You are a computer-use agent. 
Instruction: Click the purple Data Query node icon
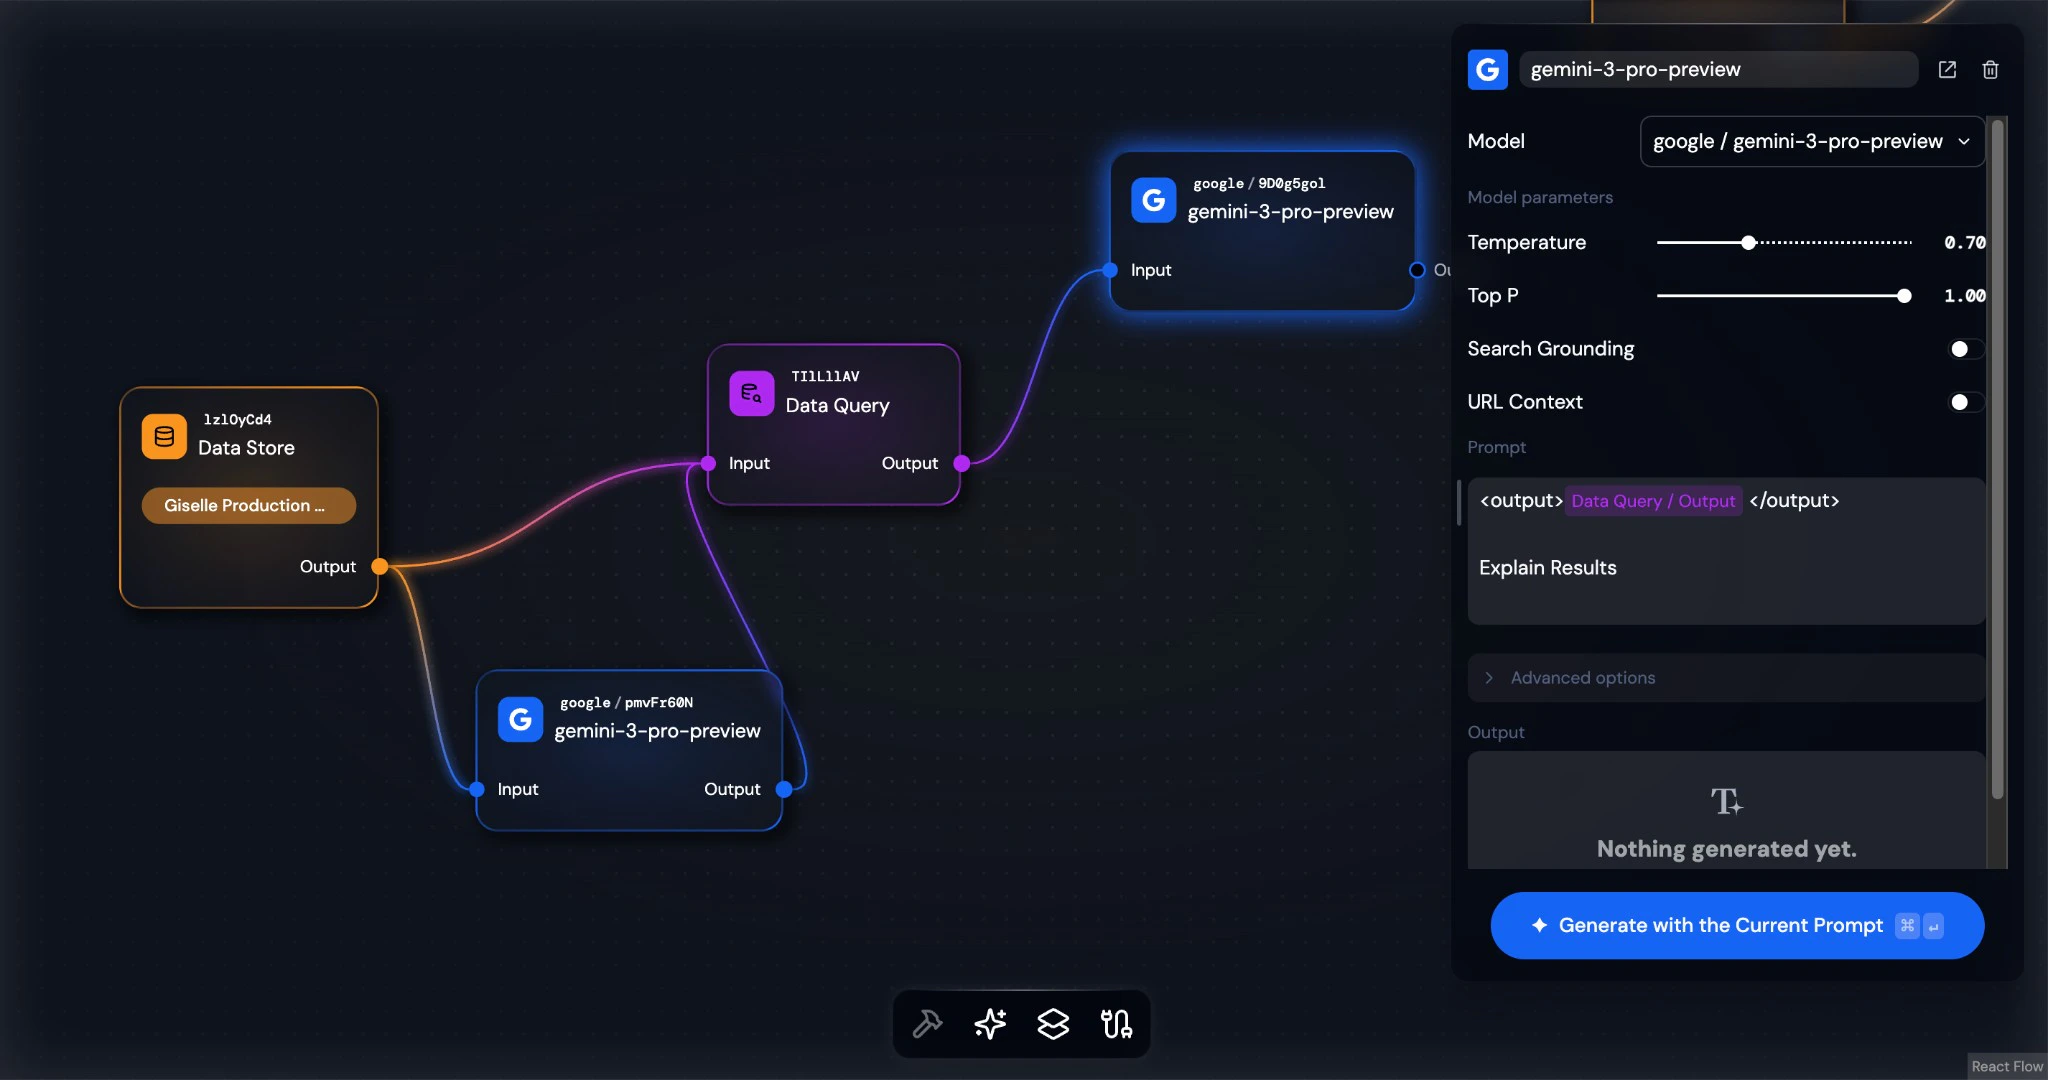(x=751, y=394)
